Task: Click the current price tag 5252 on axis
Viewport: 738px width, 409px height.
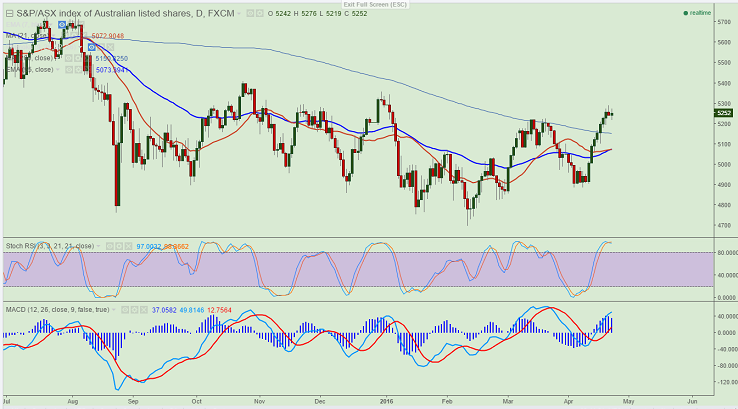Action: (x=723, y=113)
